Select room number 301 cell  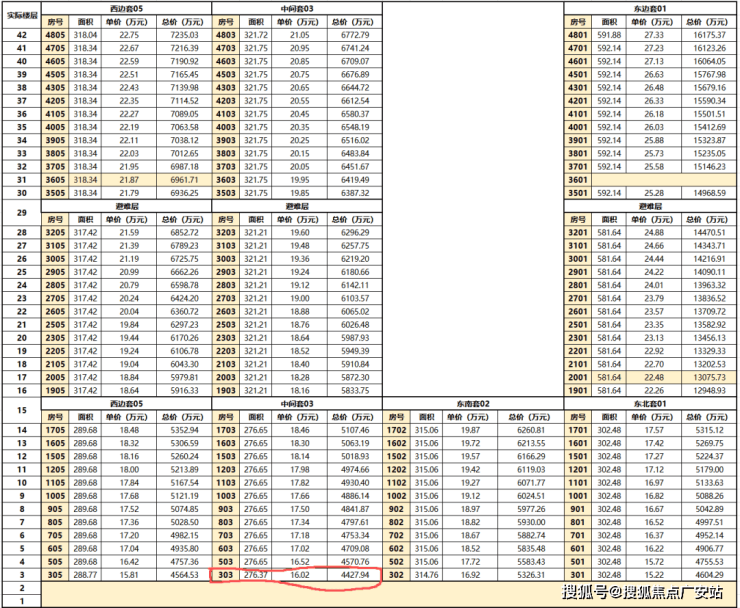click(x=578, y=575)
